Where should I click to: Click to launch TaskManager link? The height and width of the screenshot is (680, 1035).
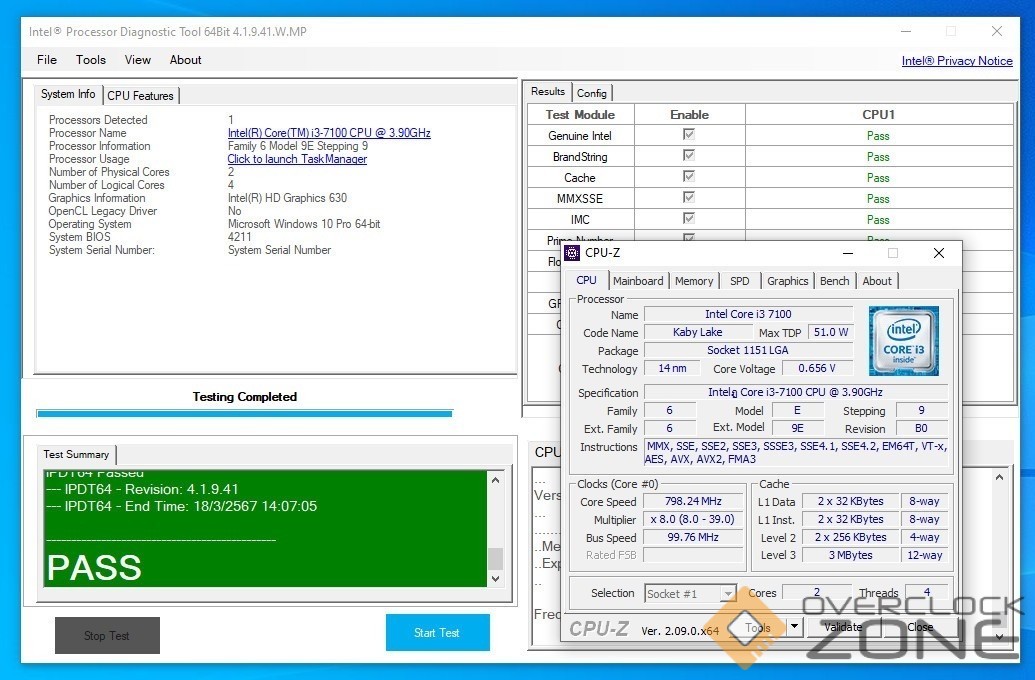[x=297, y=159]
